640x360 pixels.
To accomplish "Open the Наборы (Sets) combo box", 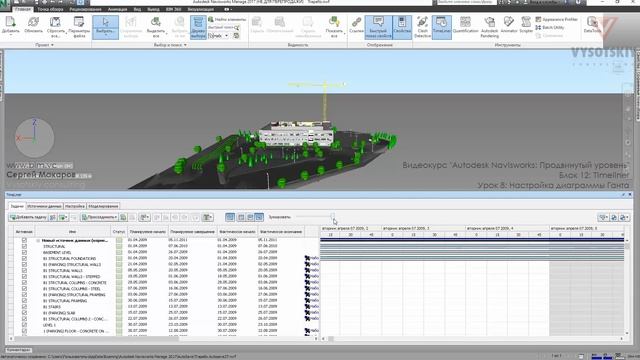I will (x=219, y=36).
